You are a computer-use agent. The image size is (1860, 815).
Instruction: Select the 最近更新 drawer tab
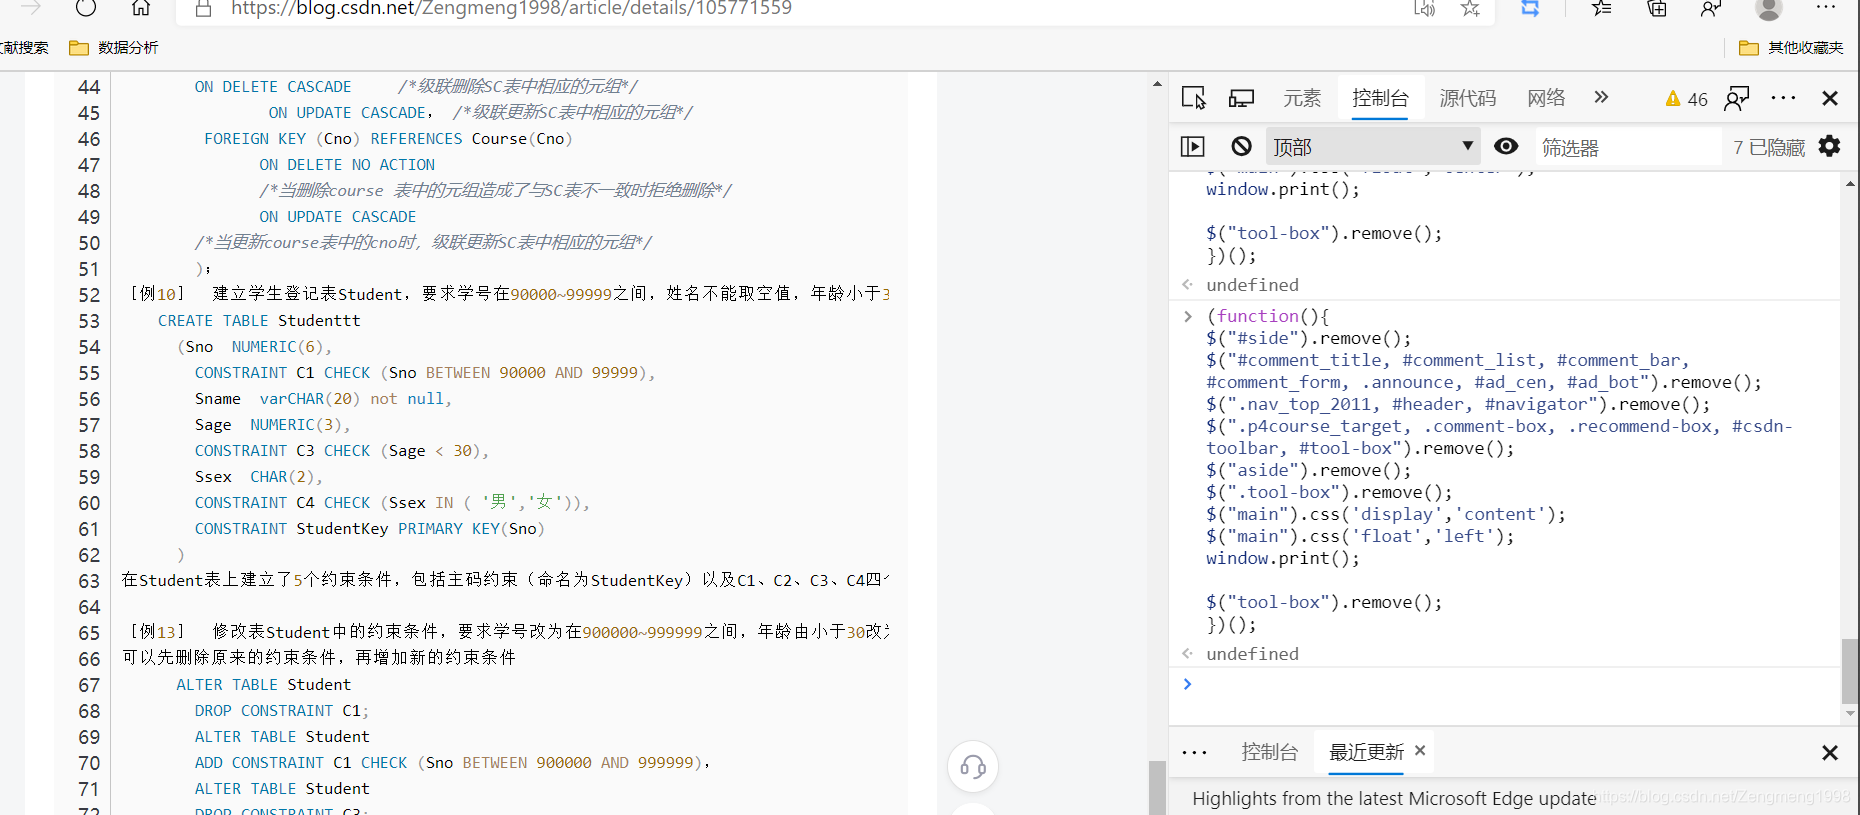point(1366,752)
